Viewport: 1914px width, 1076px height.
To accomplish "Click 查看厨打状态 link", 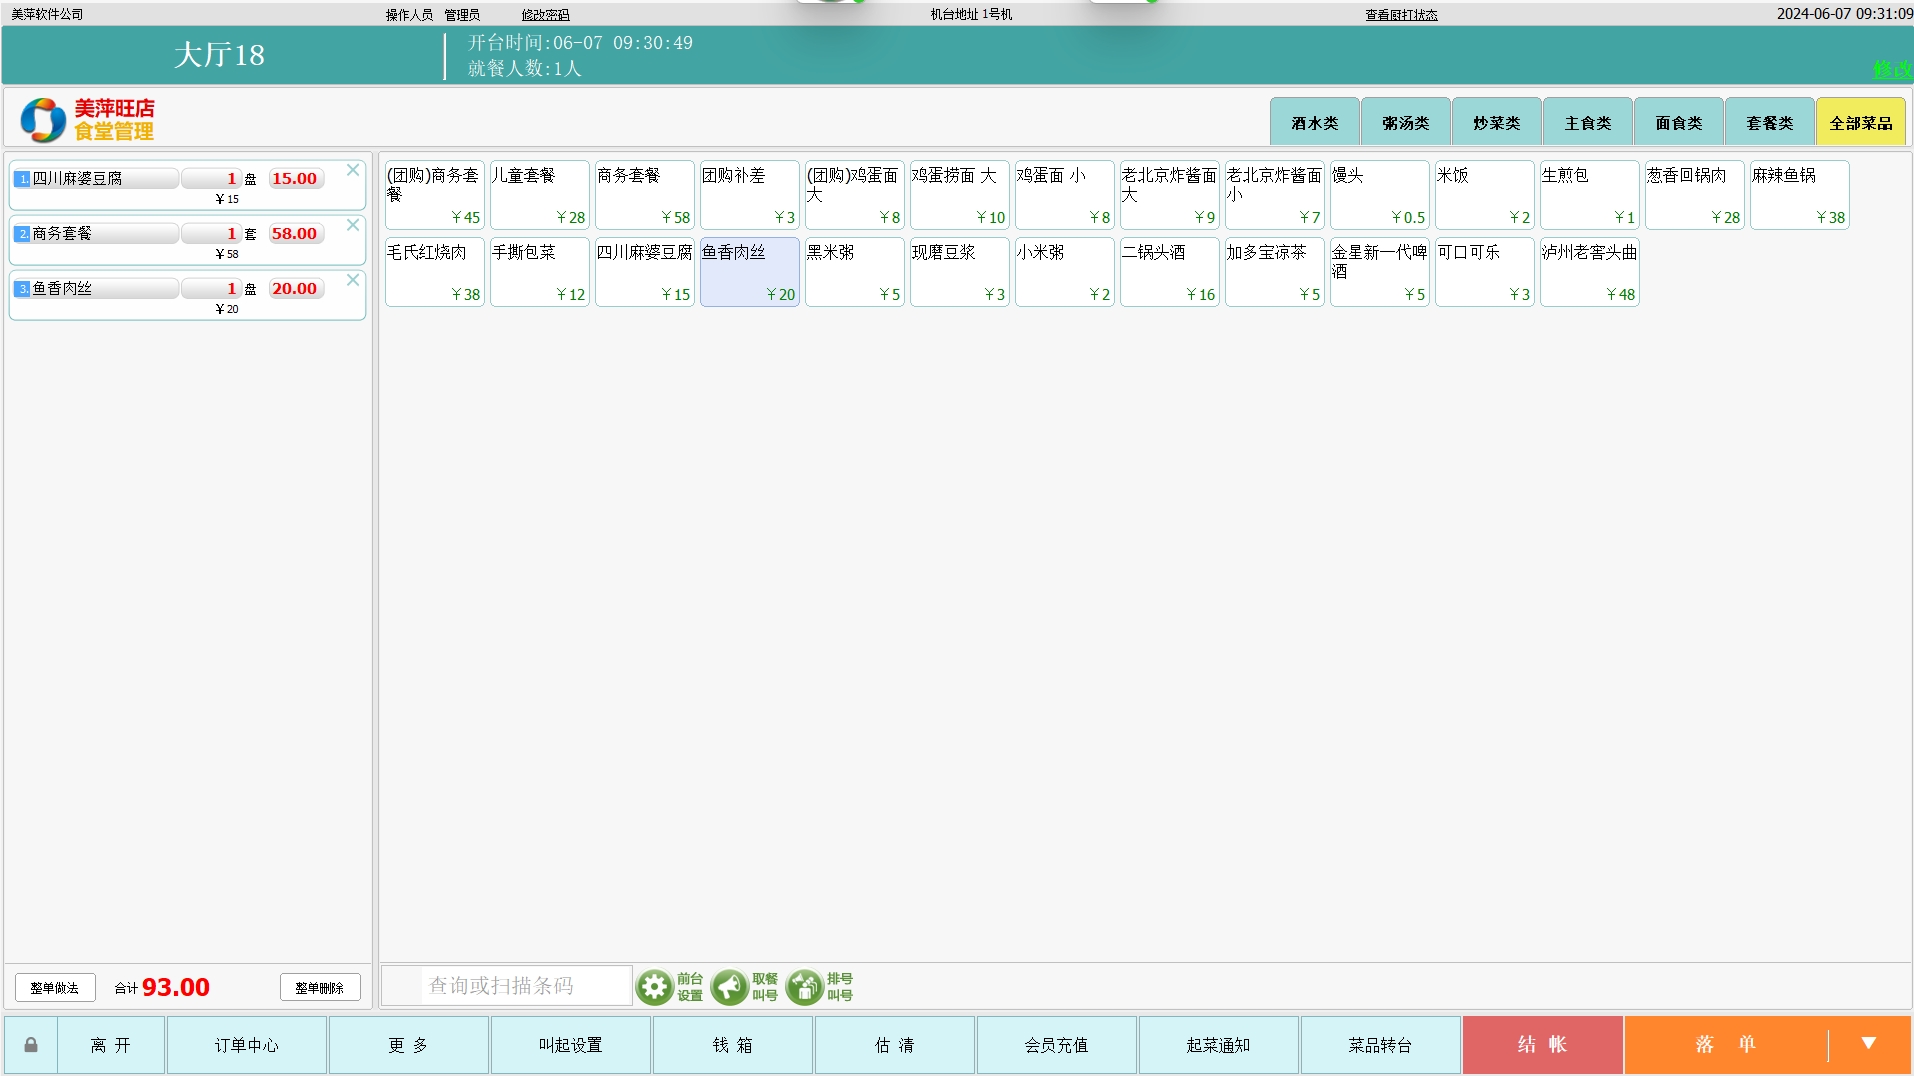I will (1401, 15).
